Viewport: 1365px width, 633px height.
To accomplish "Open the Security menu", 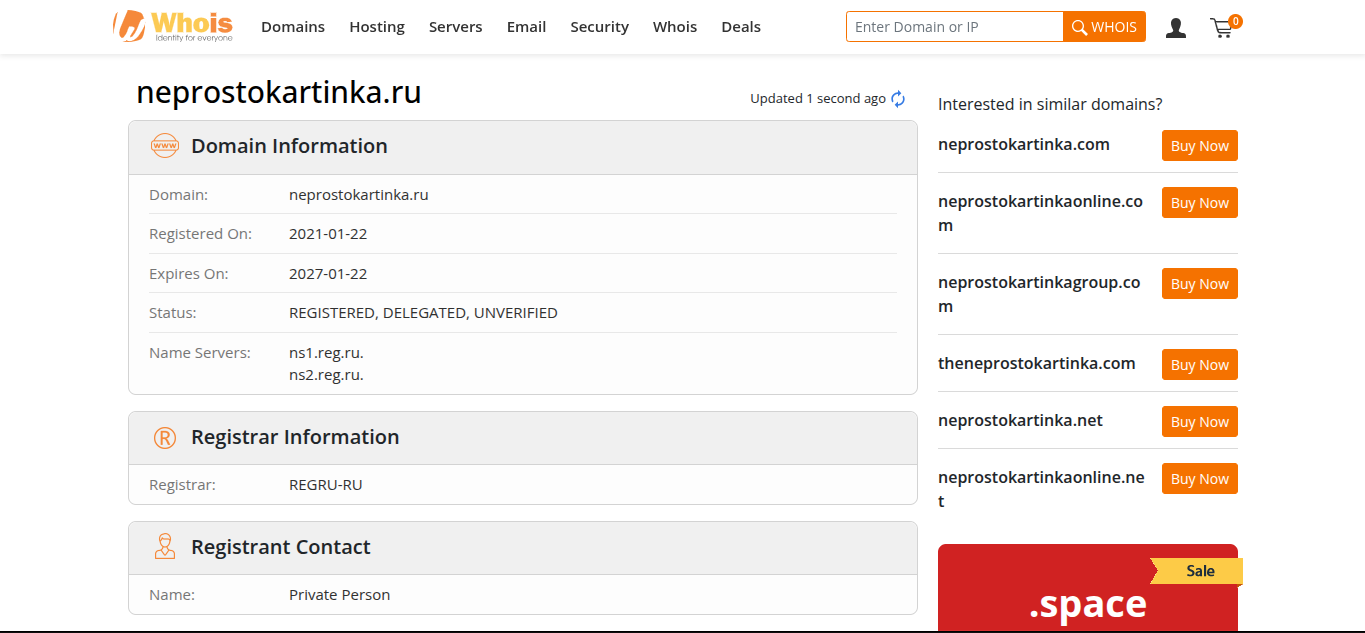I will pyautogui.click(x=599, y=27).
